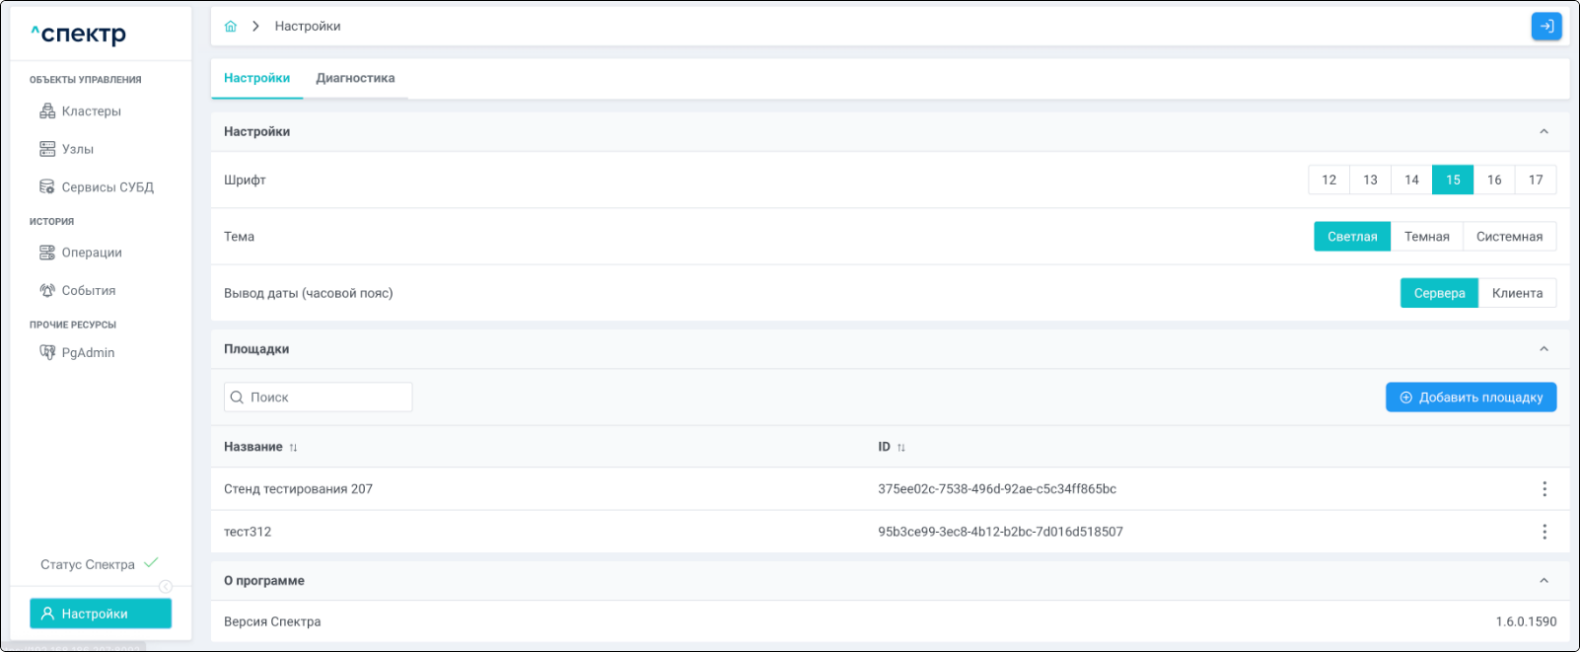This screenshot has width=1580, height=652.
Task: Click the Операции sidebar icon
Action: click(x=47, y=253)
